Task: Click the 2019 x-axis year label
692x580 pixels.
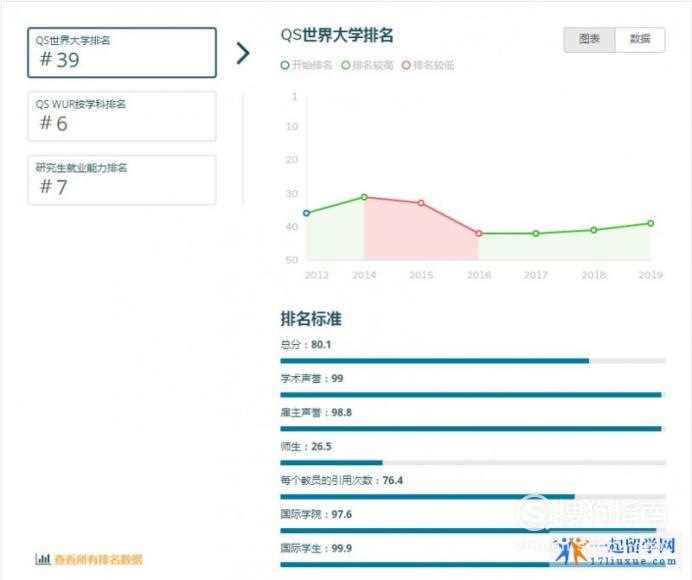Action: (x=651, y=275)
